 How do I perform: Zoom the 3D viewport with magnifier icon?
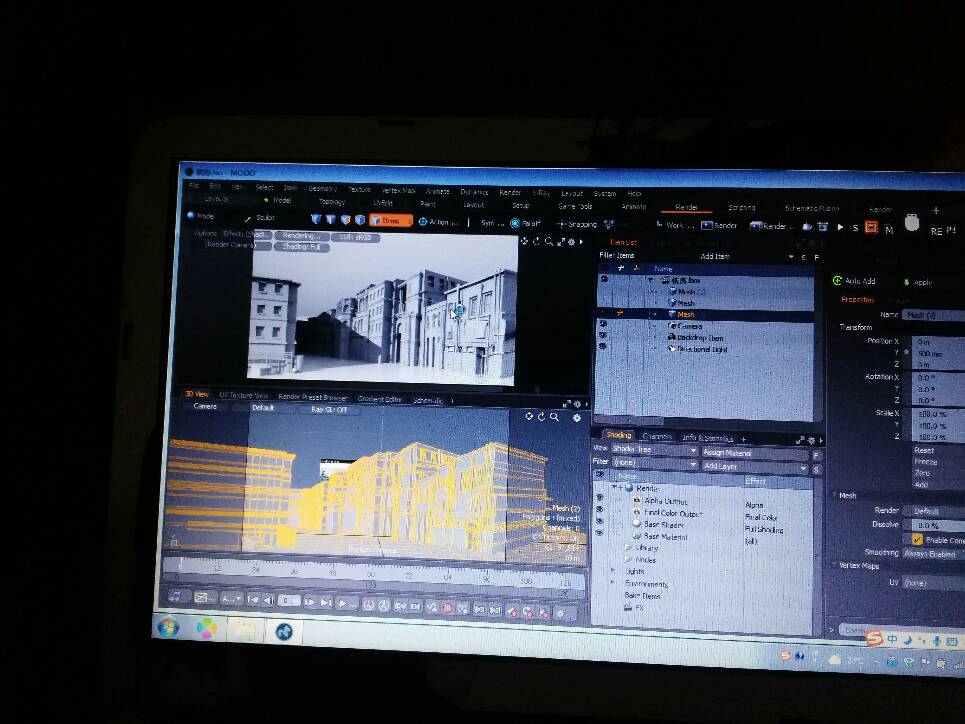pos(555,417)
